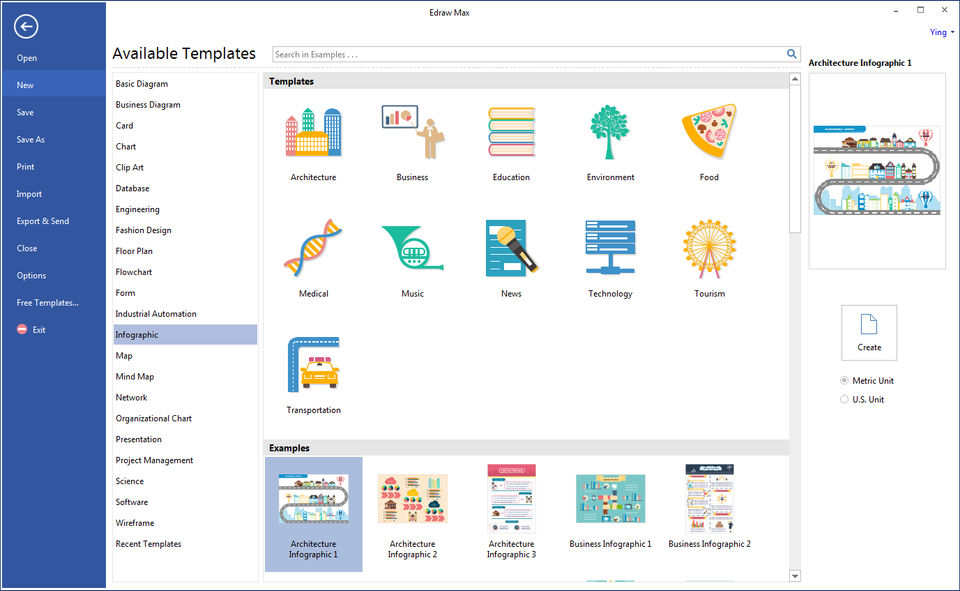The image size is (960, 591).
Task: Select the Technology server template icon
Action: [x=610, y=247]
